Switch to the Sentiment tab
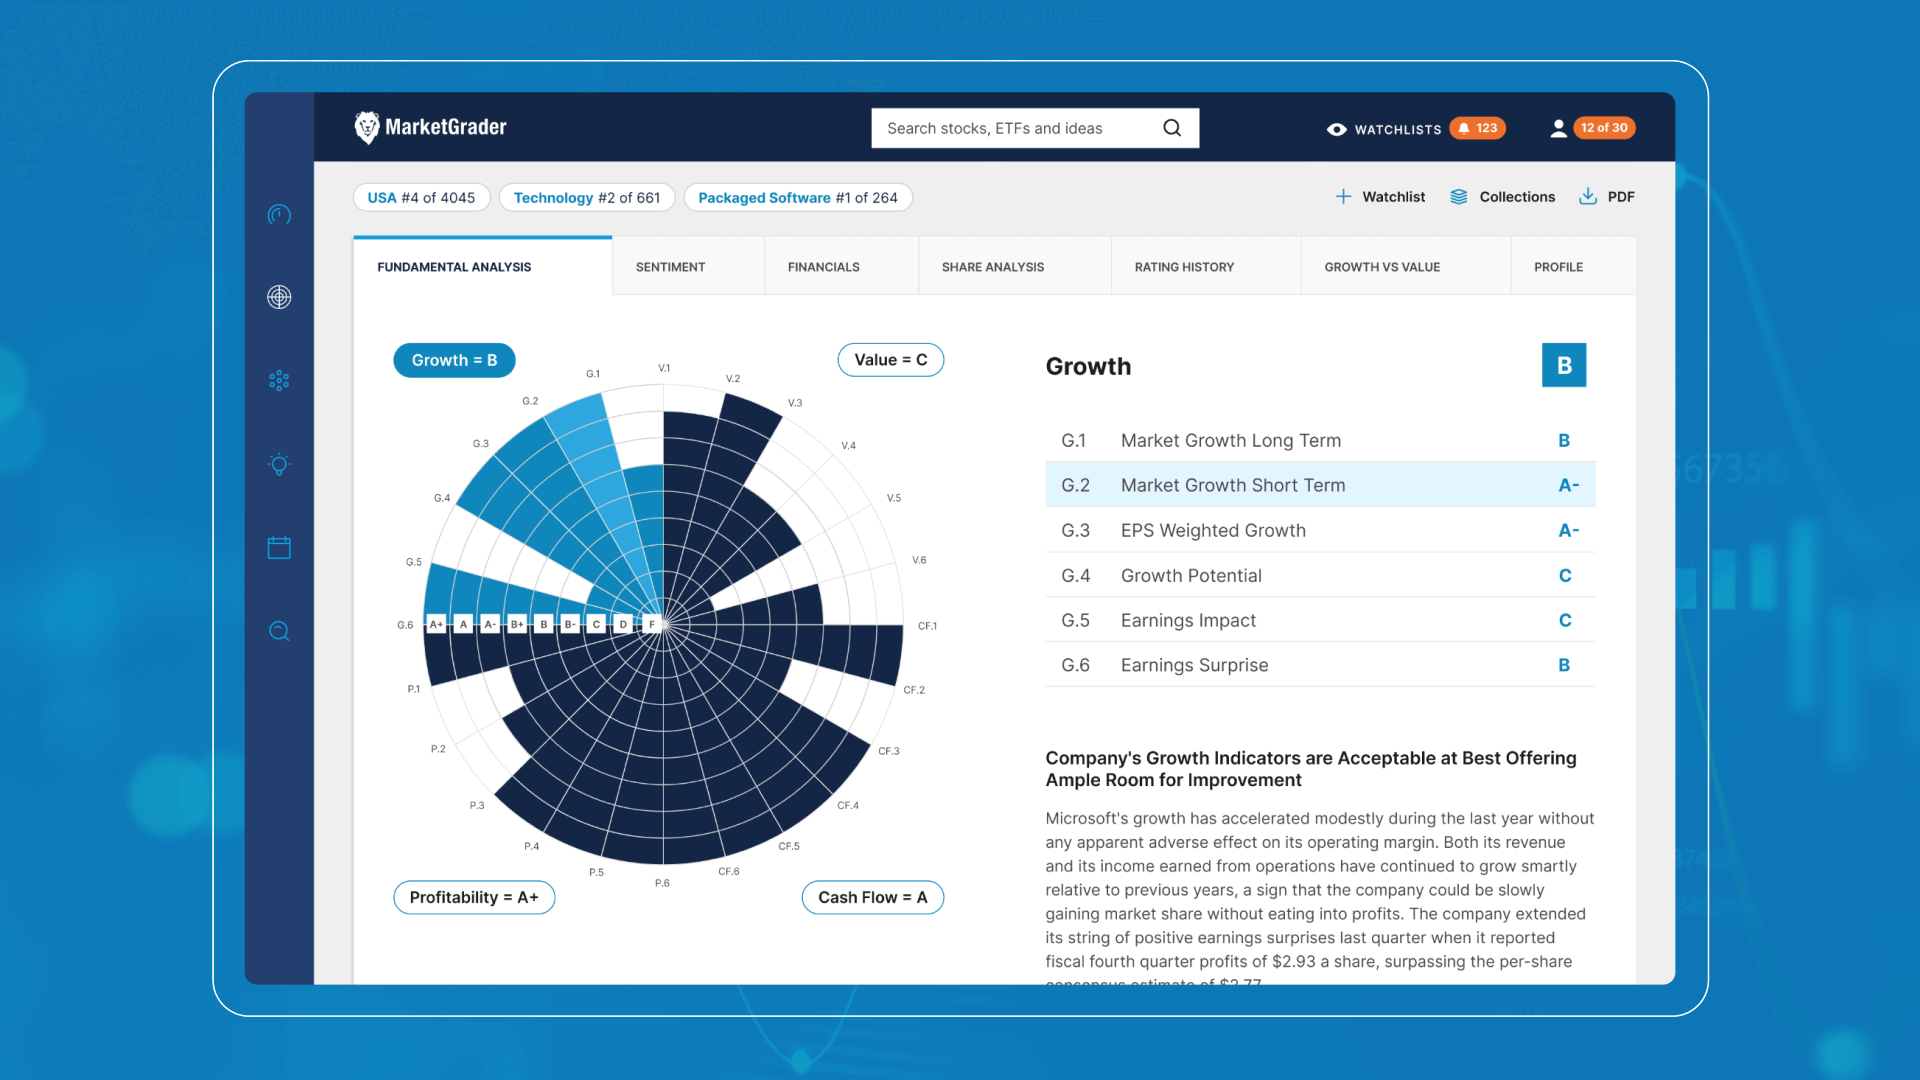Image resolution: width=1920 pixels, height=1080 pixels. click(670, 267)
